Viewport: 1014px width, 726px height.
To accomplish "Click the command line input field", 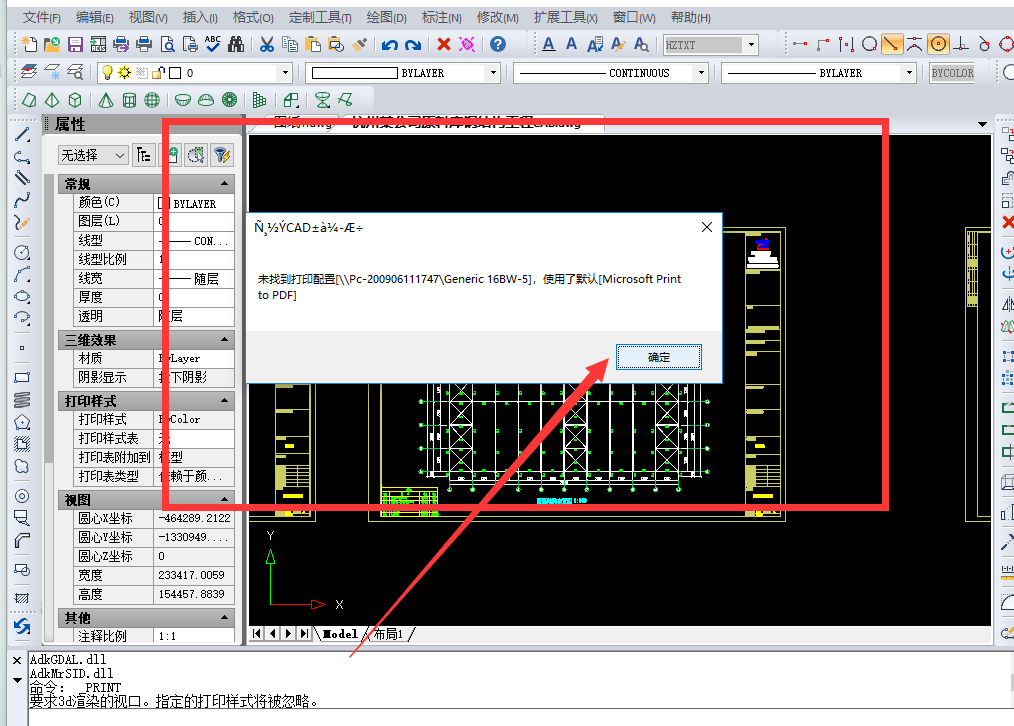I will (521, 717).
